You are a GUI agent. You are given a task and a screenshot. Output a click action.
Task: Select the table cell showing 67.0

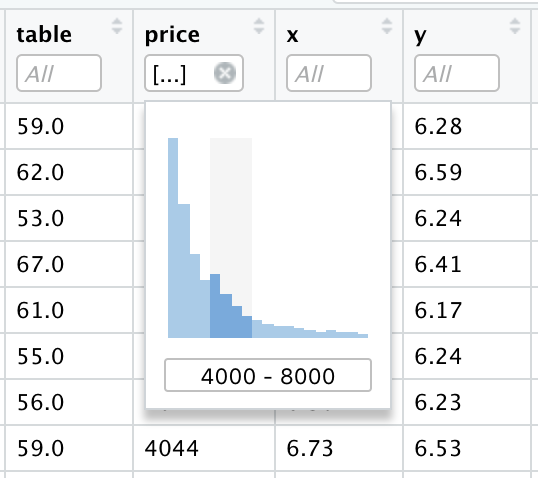pos(40,264)
